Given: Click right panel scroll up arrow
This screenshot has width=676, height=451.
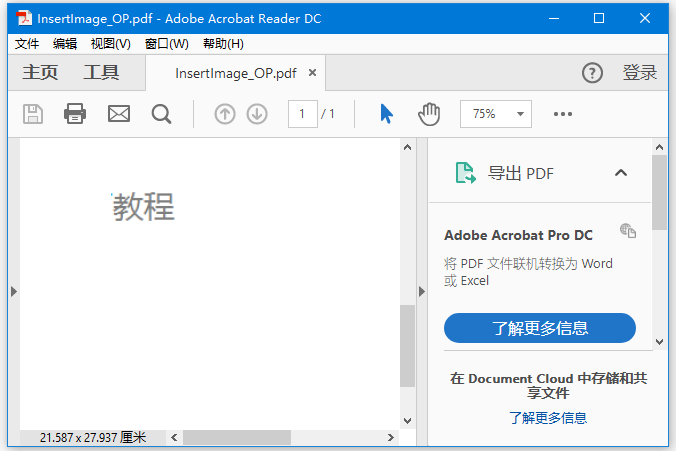Looking at the screenshot, I should click(x=659, y=147).
